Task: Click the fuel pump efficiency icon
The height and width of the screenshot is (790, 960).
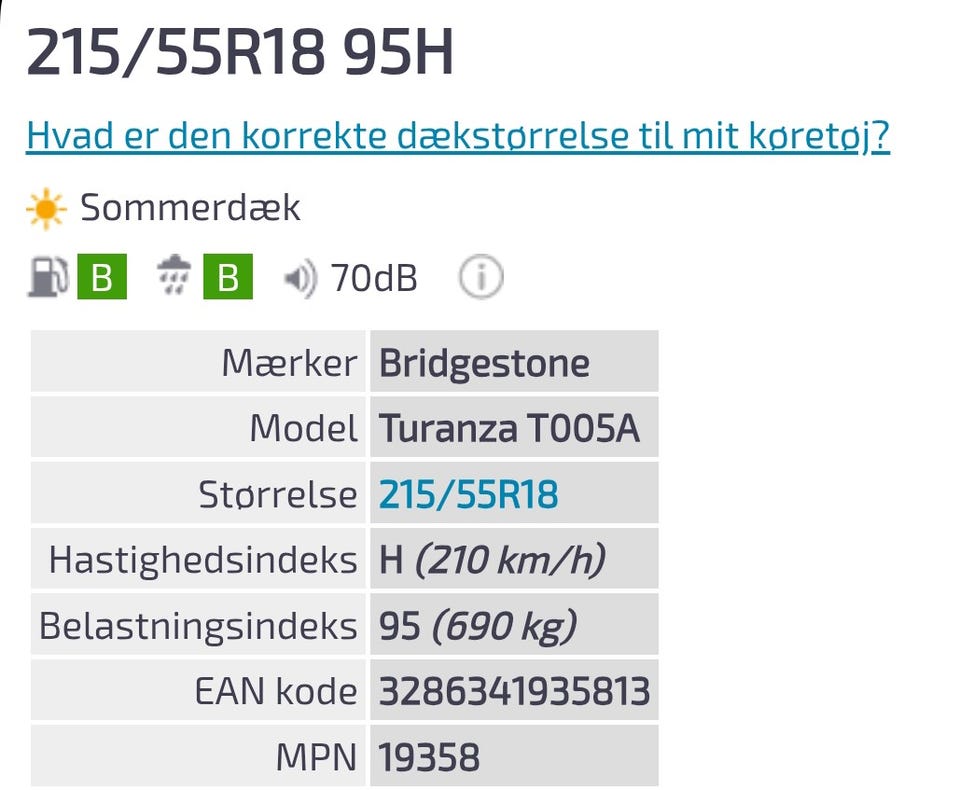Action: [46, 279]
